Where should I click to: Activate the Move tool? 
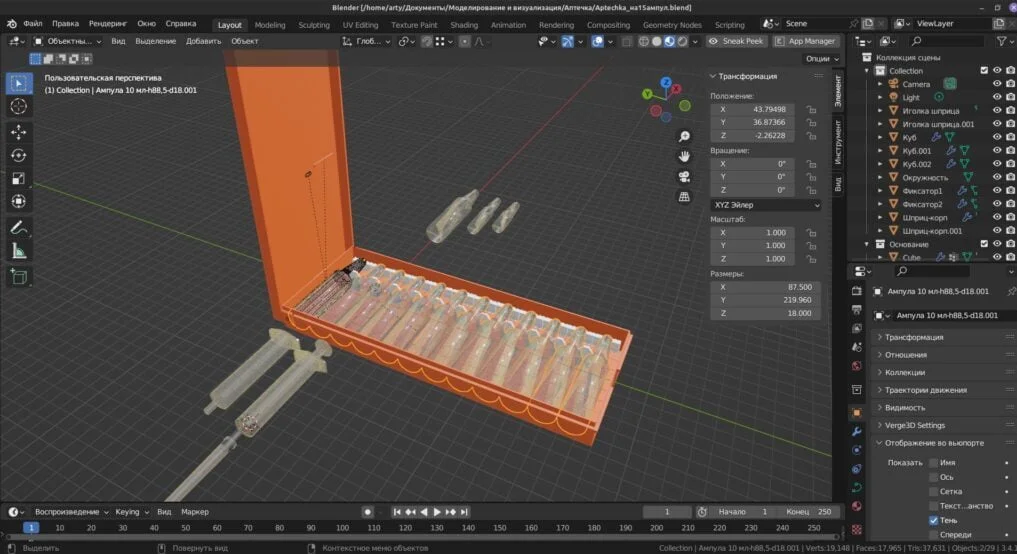click(18, 132)
